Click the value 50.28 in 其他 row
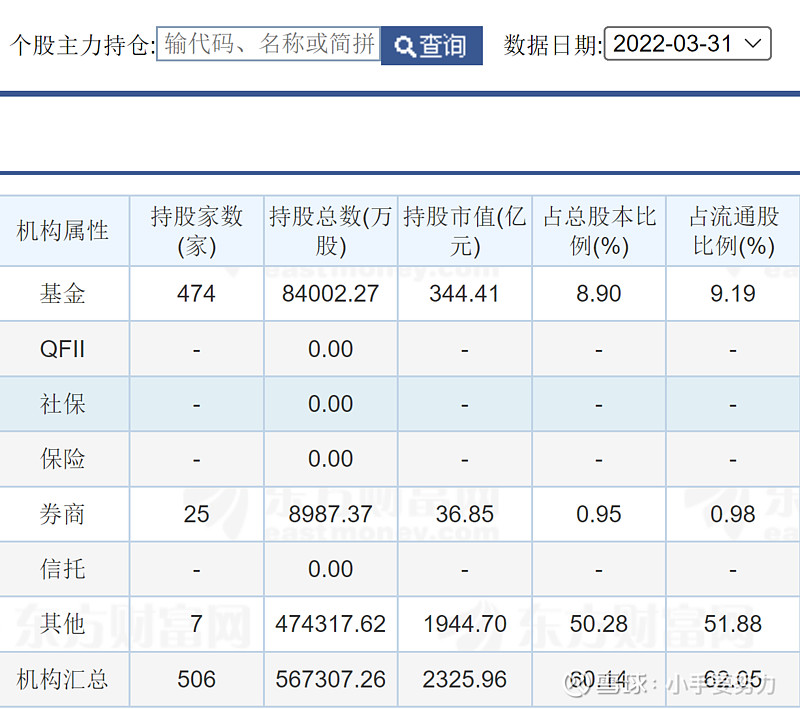Viewport: 800px width, 709px height. point(599,624)
